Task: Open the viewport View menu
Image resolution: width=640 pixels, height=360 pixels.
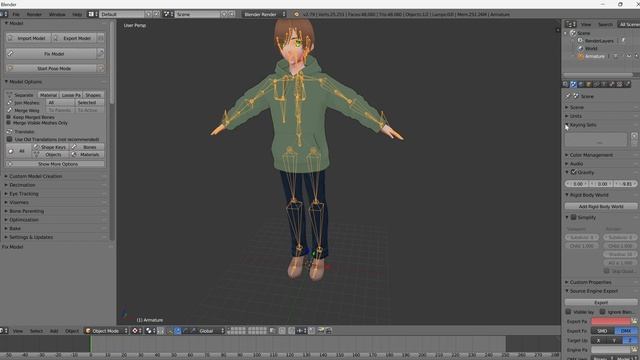Action: coord(18,331)
